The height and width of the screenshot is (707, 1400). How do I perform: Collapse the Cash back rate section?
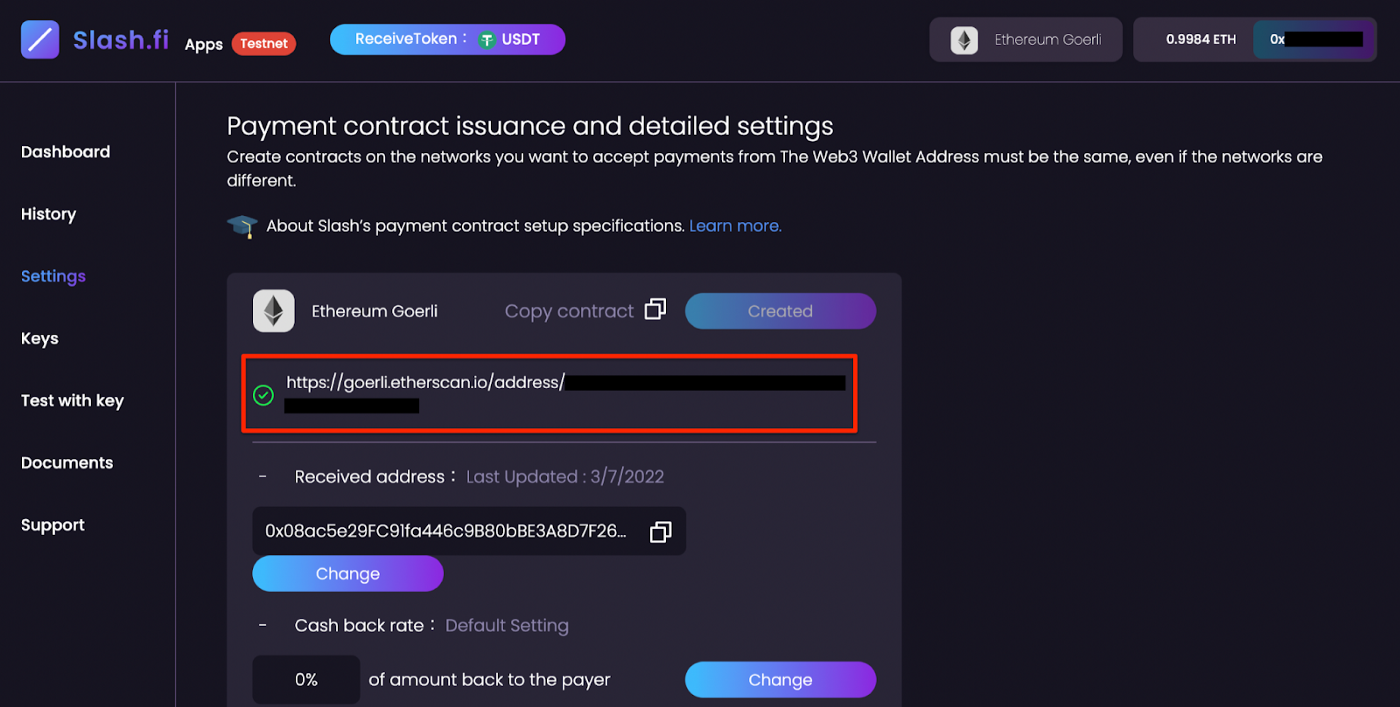tap(263, 624)
